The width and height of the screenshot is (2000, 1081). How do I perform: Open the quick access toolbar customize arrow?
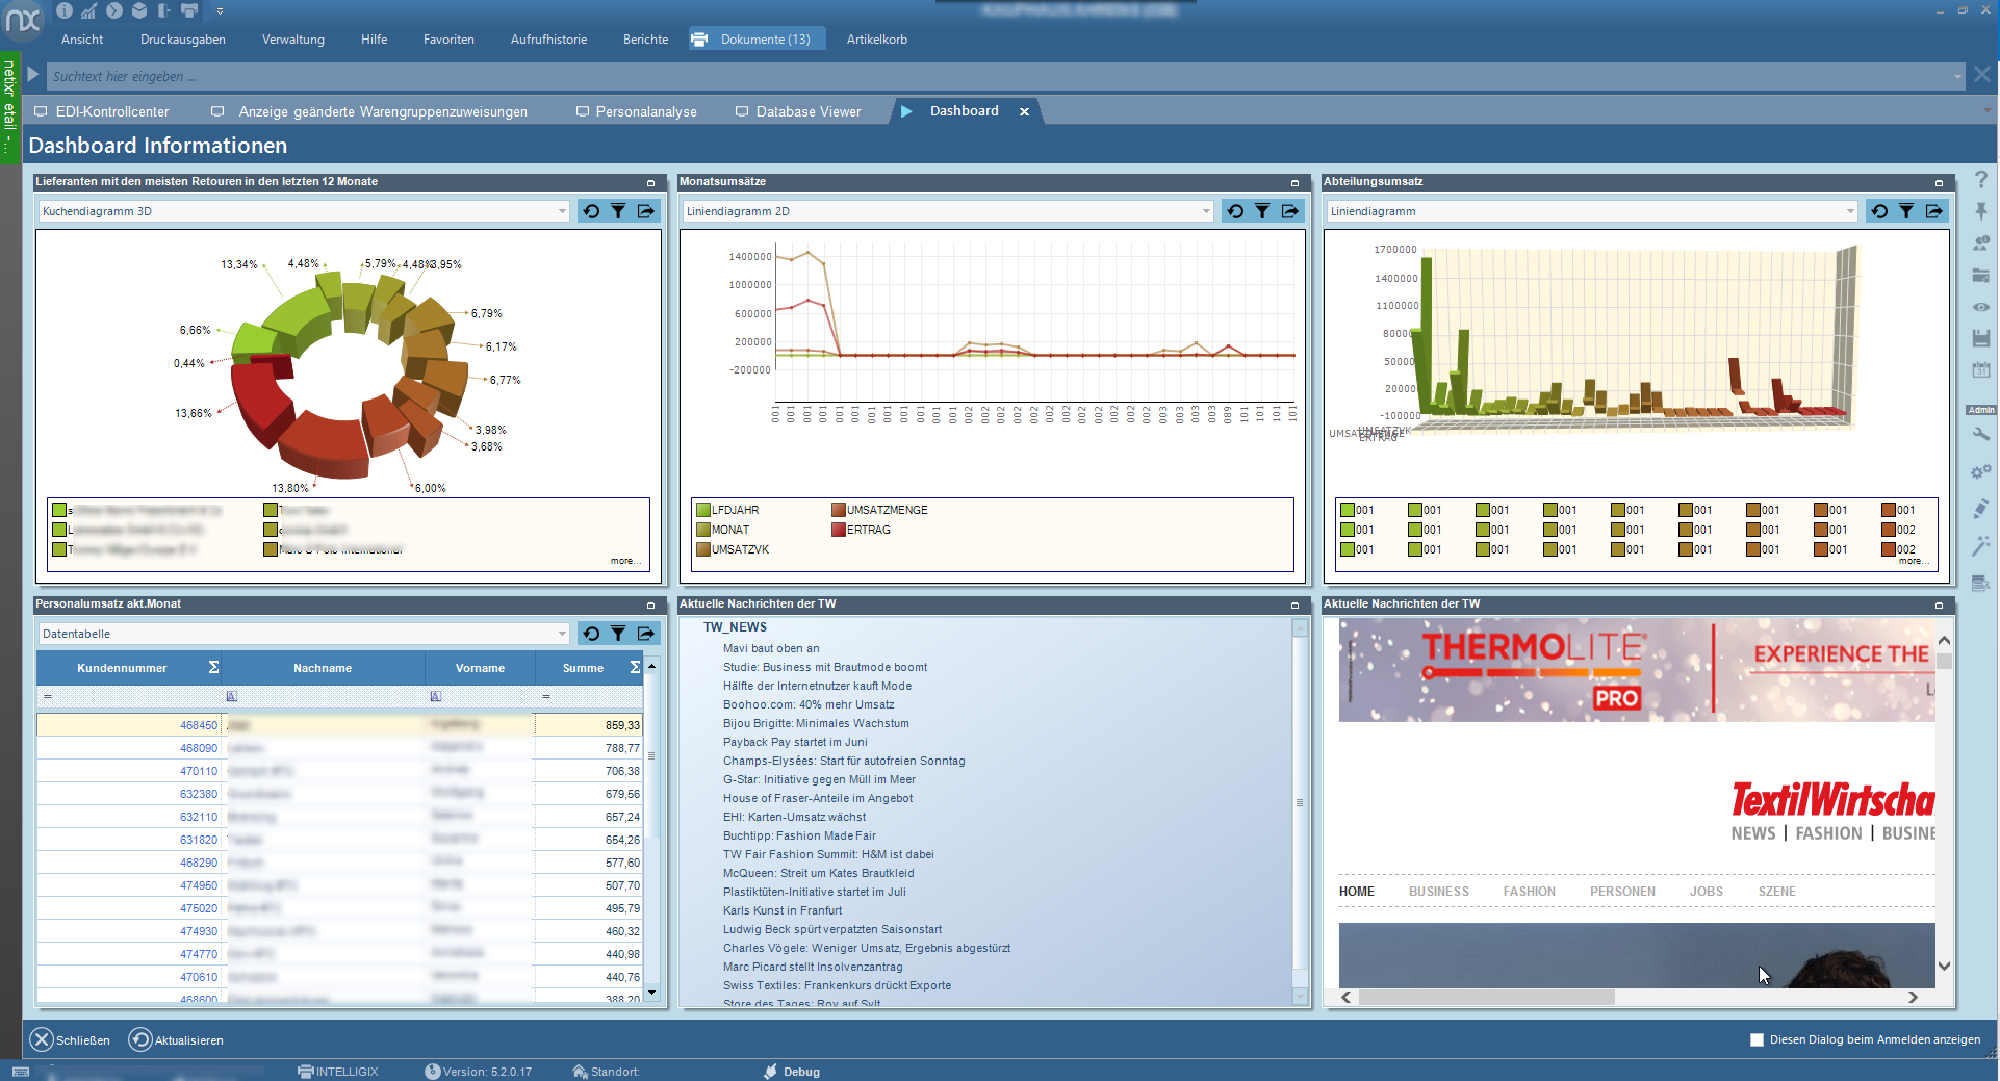220,12
